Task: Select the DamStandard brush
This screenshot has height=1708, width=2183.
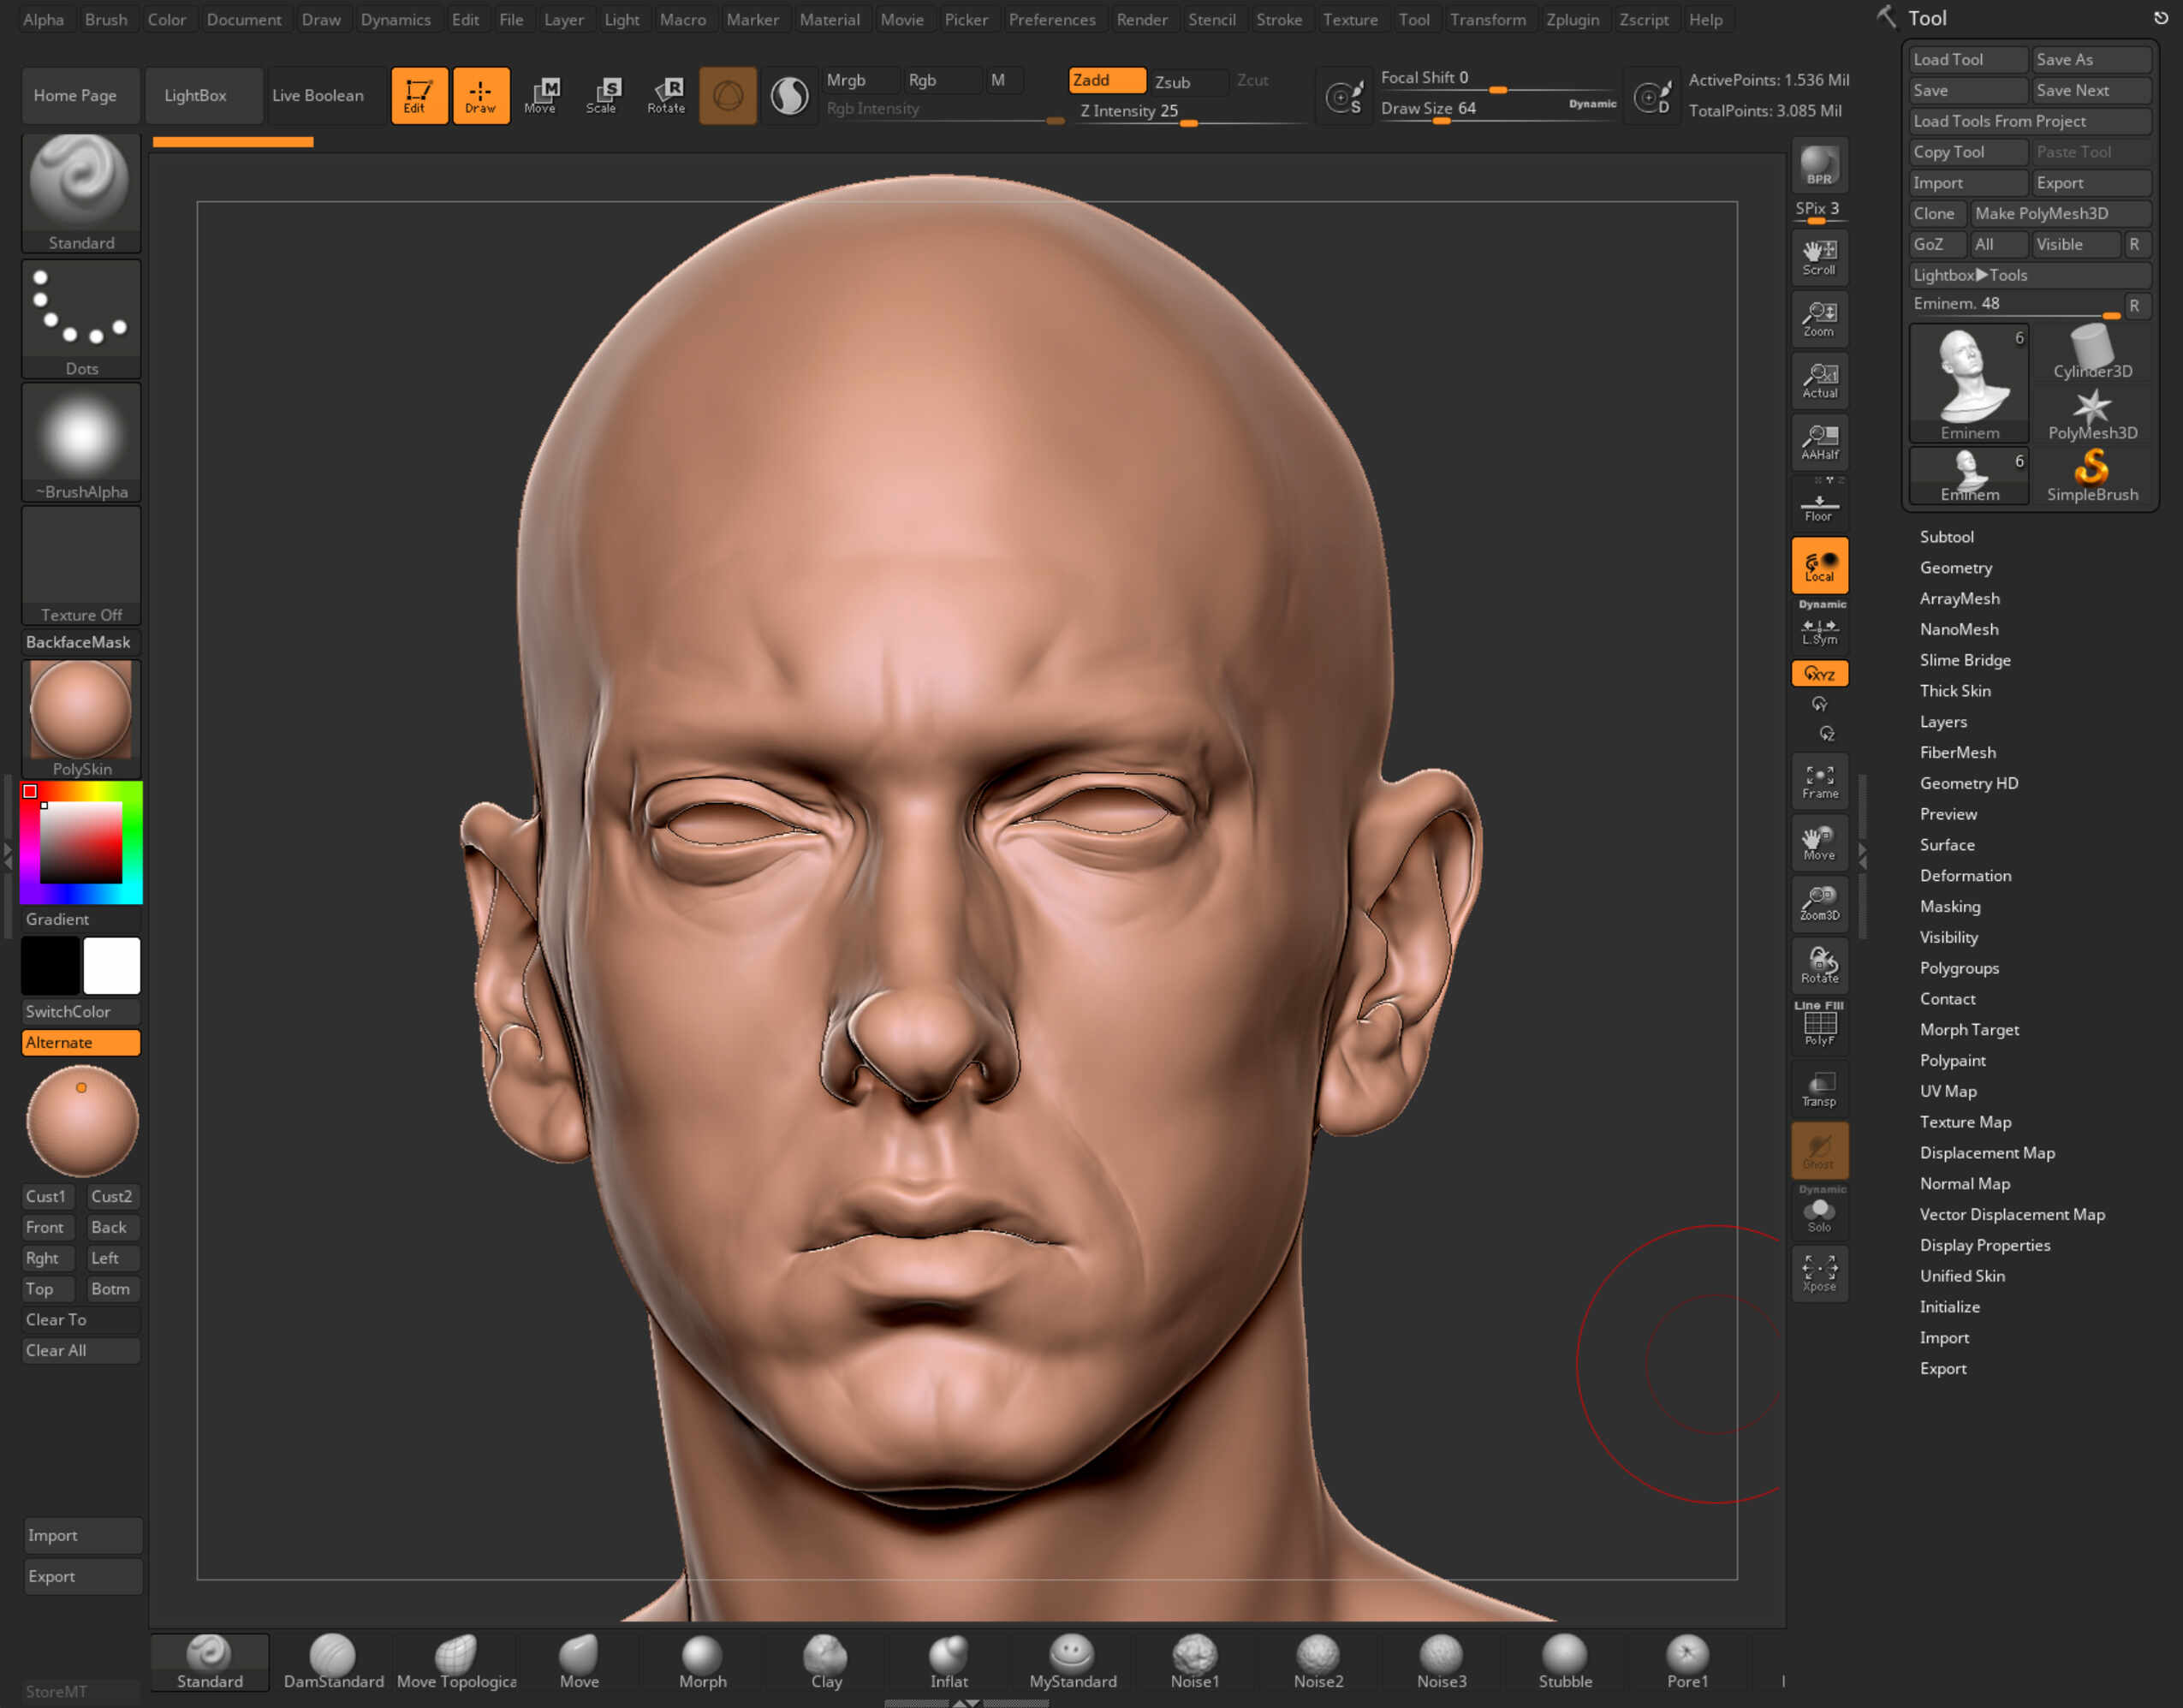Action: click(333, 1662)
